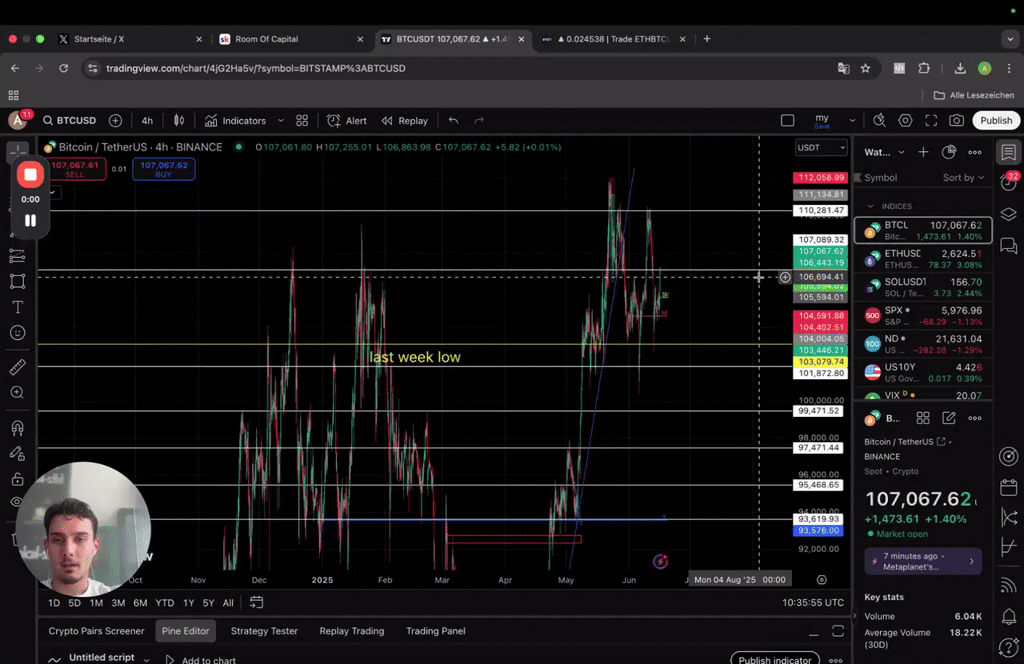Redo the chart action

[x=479, y=121]
